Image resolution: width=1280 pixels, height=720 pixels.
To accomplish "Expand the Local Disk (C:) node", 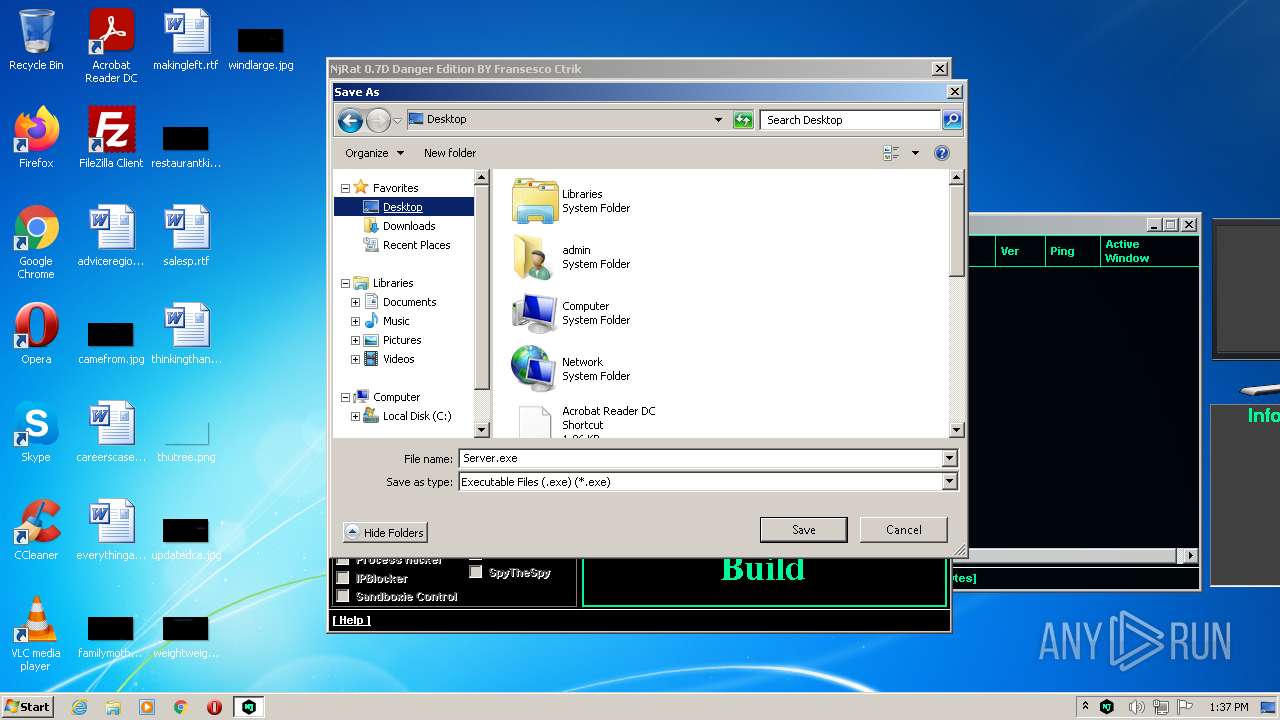I will [355, 416].
